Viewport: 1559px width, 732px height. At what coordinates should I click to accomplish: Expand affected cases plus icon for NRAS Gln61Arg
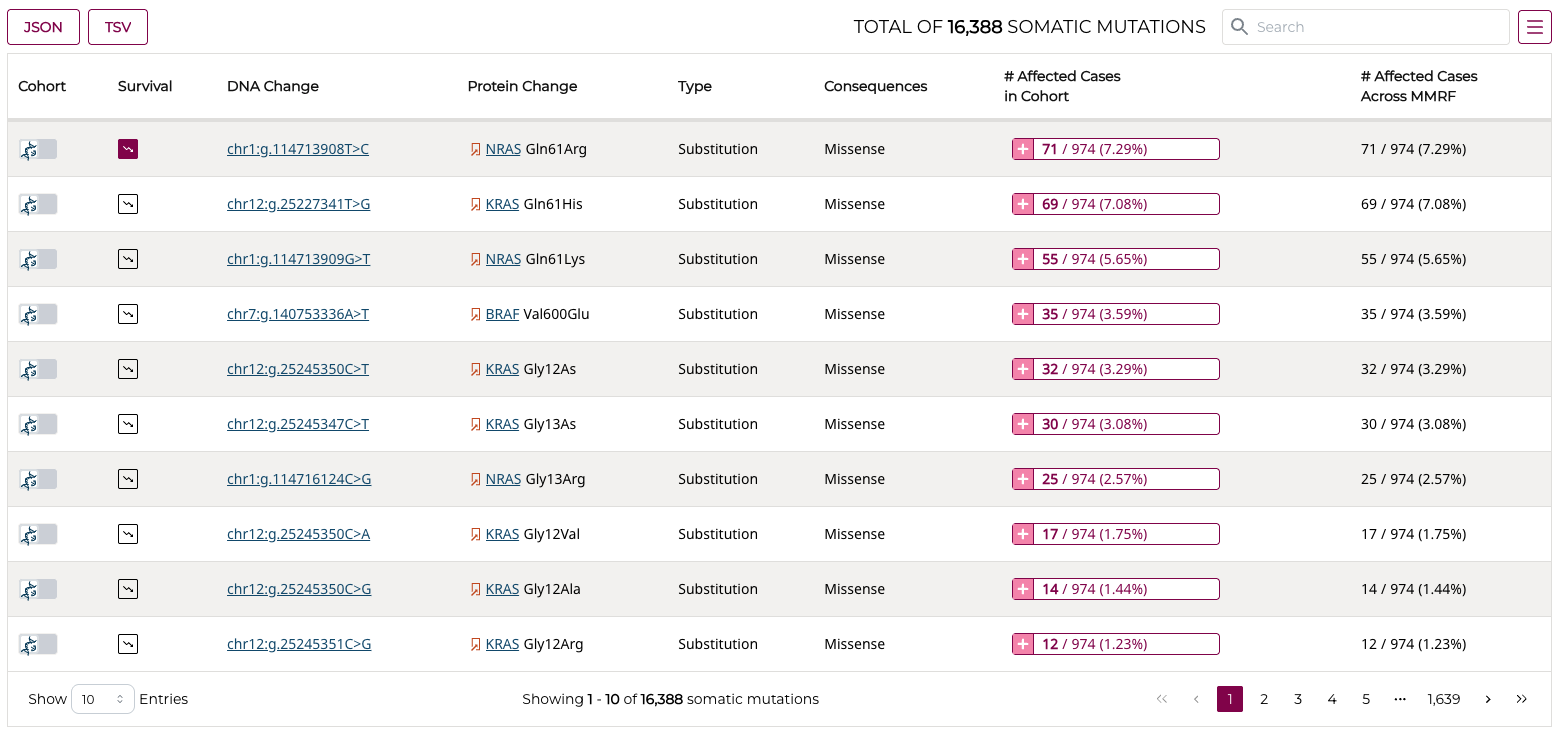(x=1022, y=148)
